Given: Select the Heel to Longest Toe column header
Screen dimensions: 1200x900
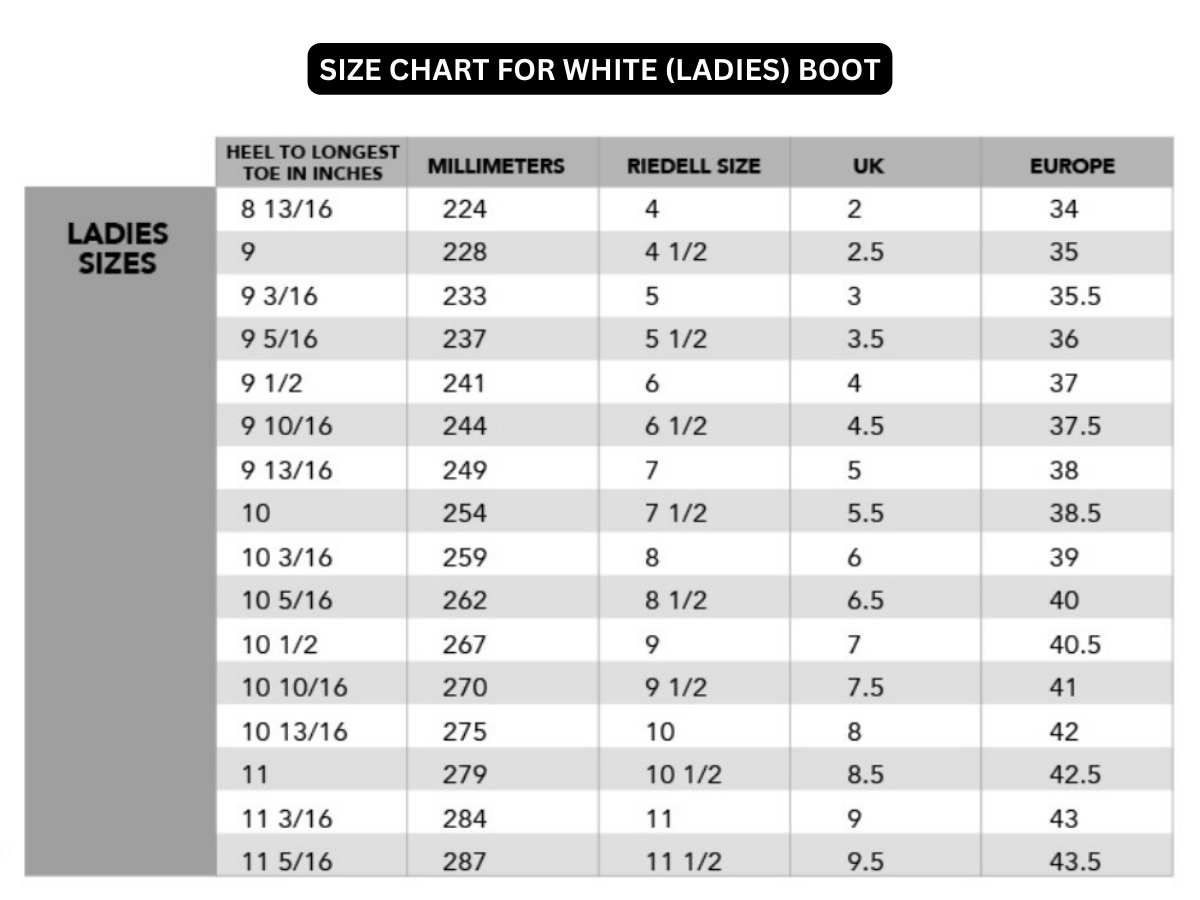Looking at the screenshot, I should (312, 163).
